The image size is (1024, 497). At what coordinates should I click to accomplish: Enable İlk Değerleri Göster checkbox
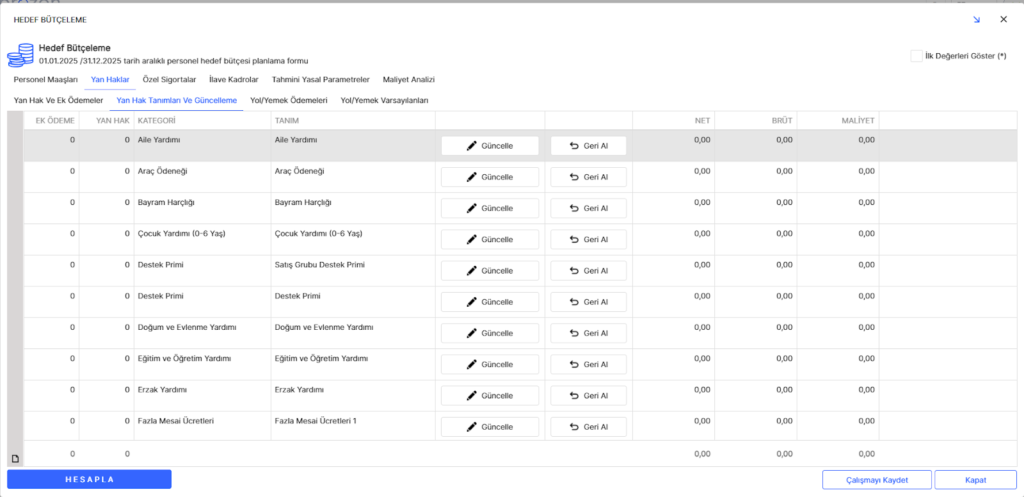pyautogui.click(x=916, y=56)
